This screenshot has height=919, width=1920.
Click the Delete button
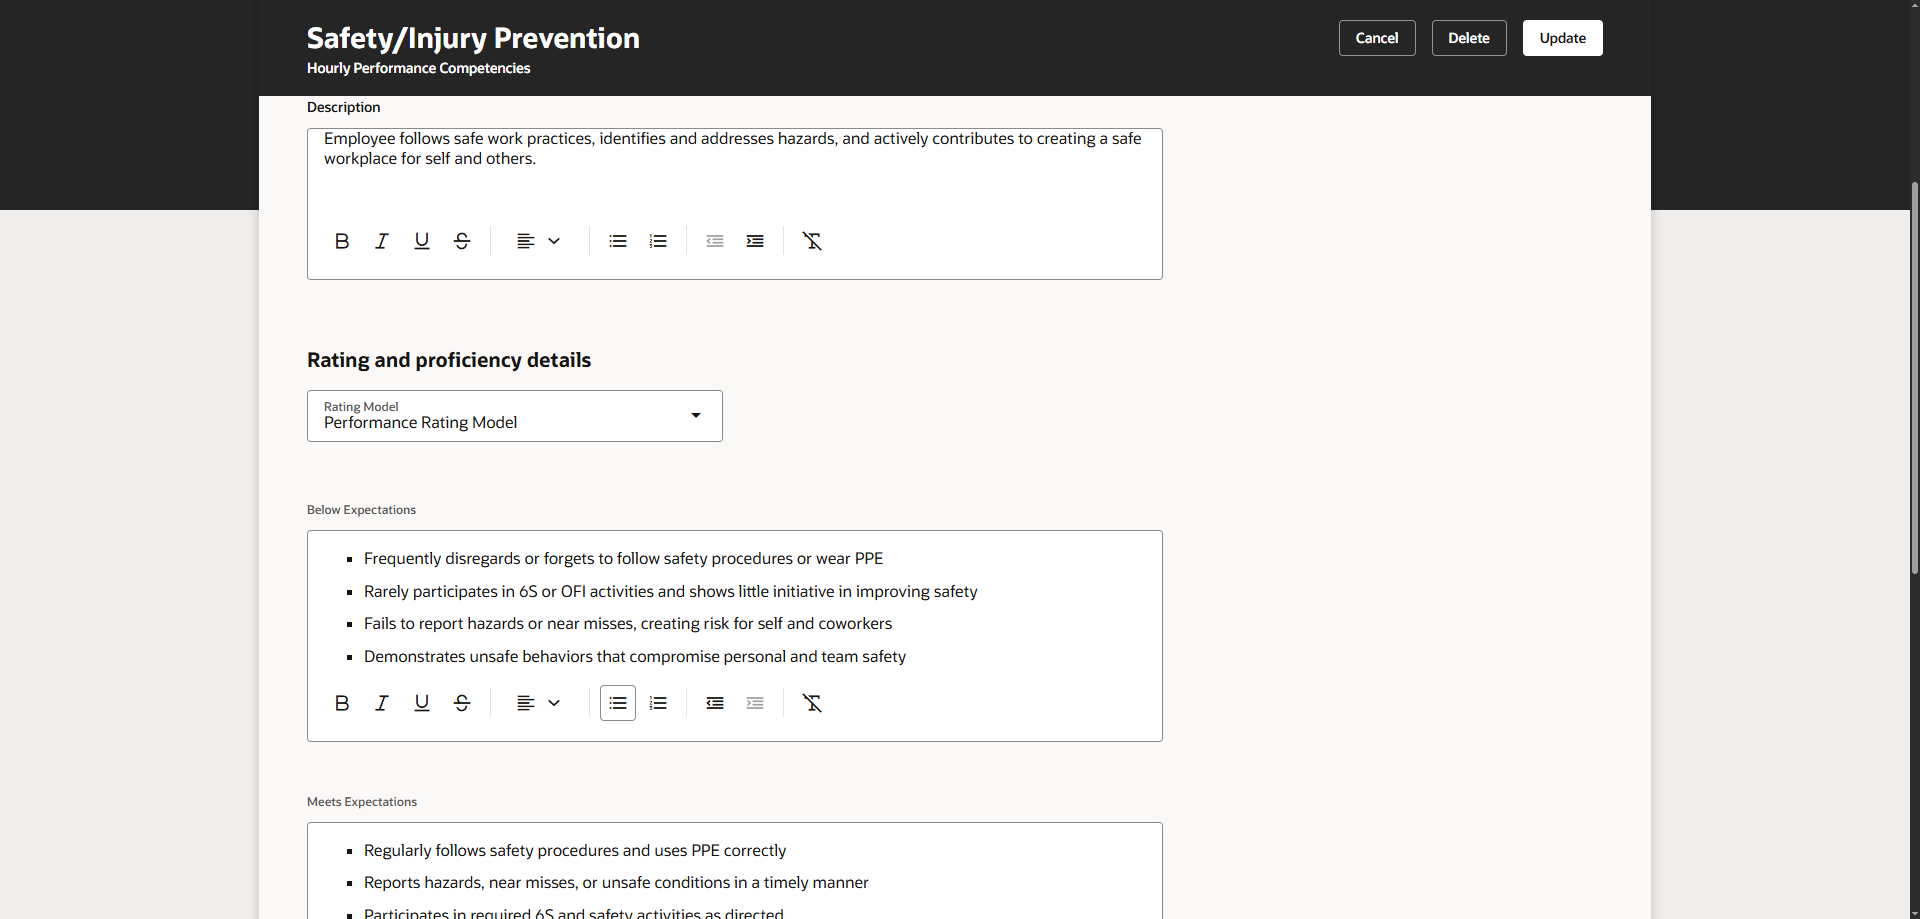coord(1469,38)
